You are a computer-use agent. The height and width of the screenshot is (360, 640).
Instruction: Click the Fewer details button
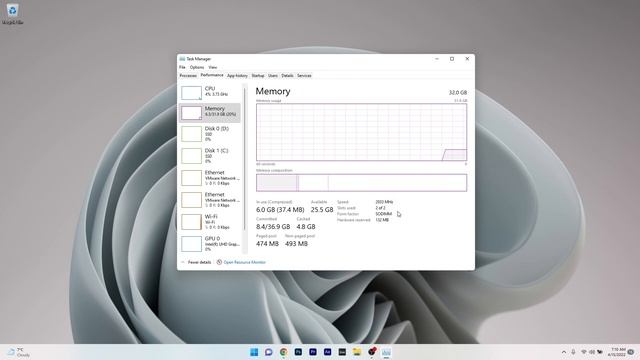click(199, 262)
